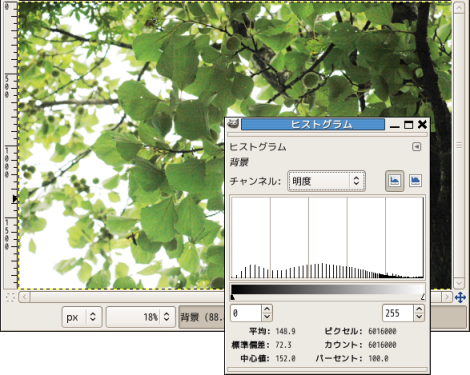Click the high range field showing 255
470x375 pixels.
coord(397,313)
